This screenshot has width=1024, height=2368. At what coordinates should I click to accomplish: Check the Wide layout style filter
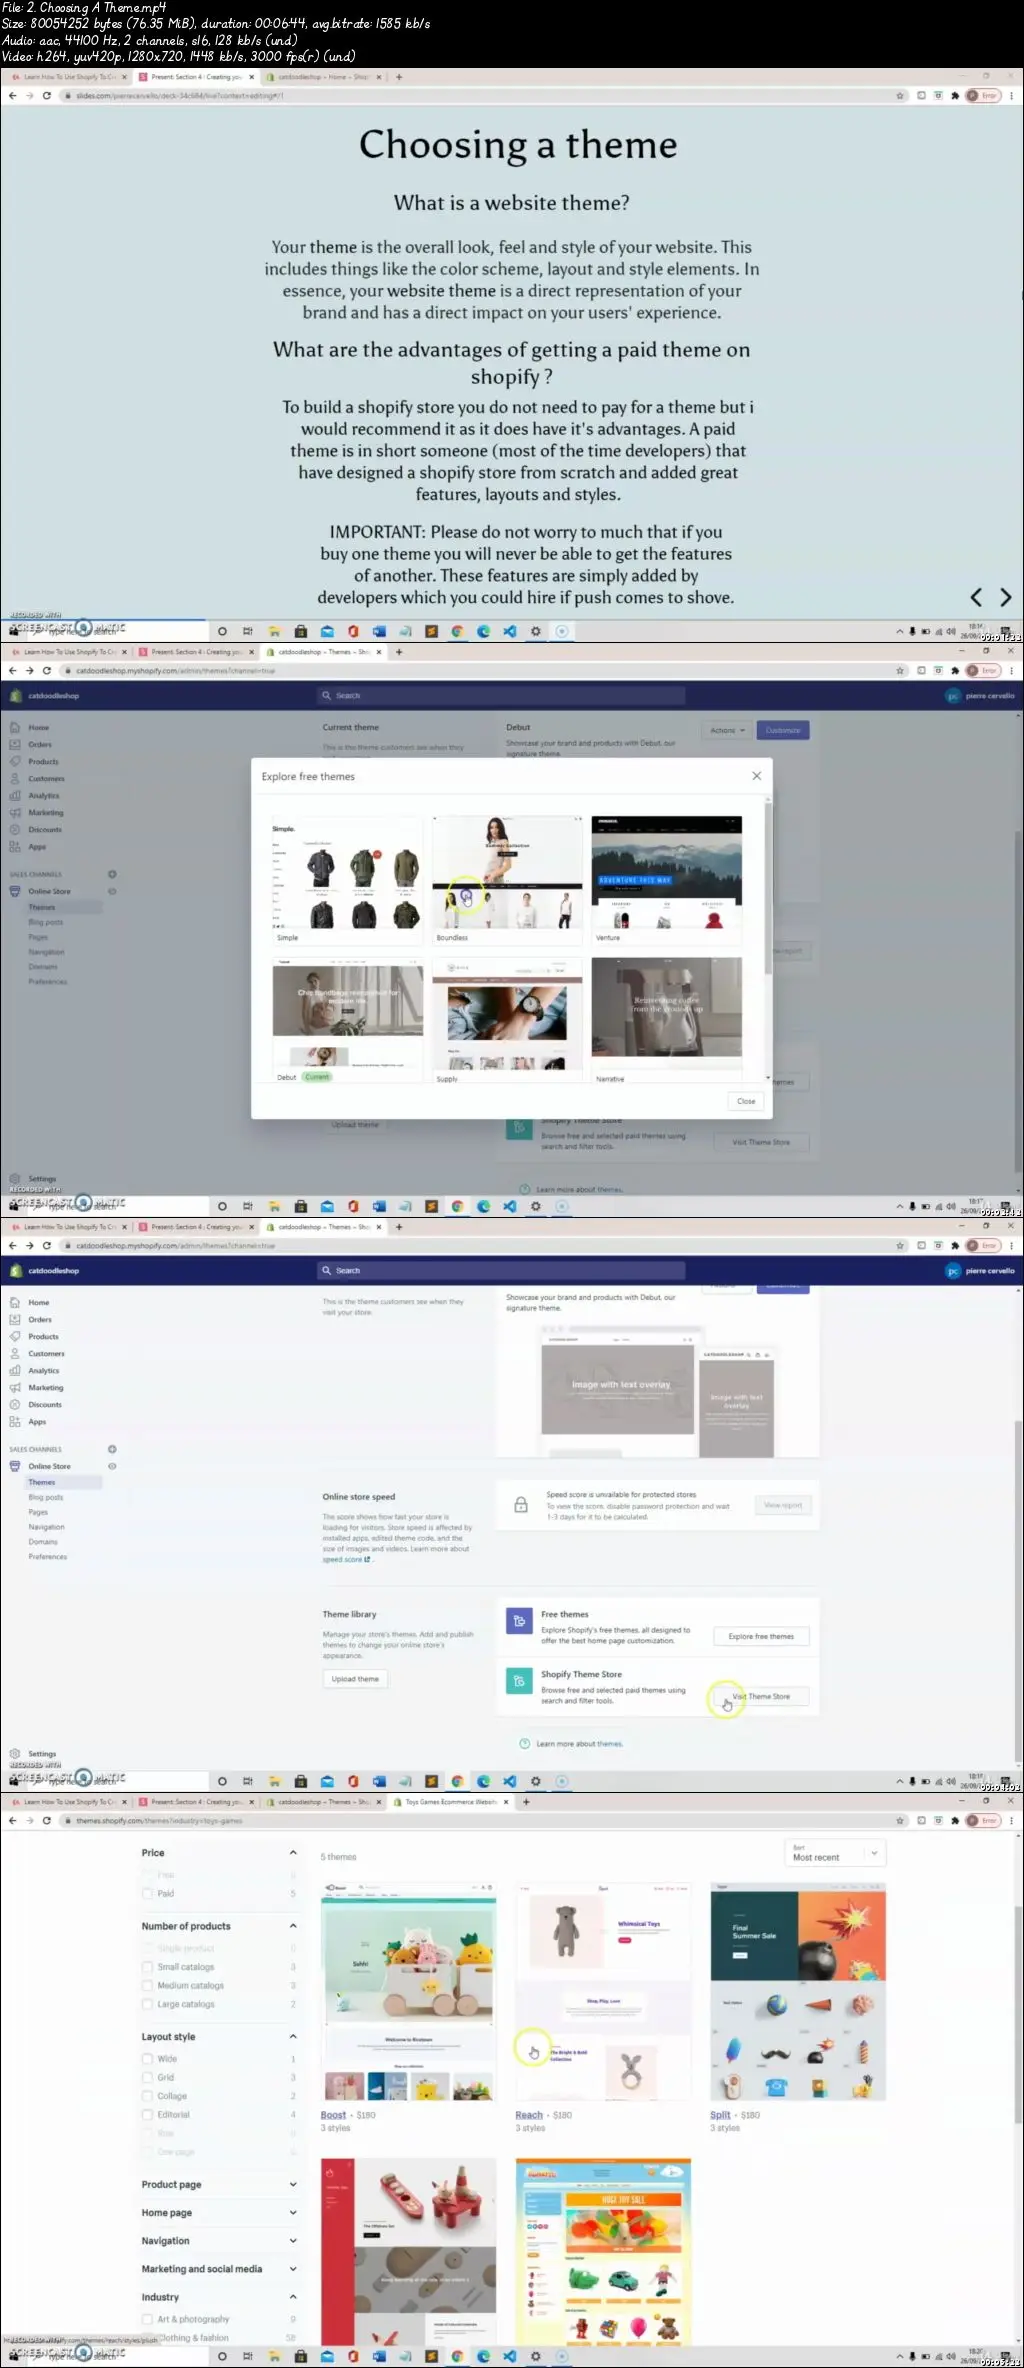(148, 2058)
